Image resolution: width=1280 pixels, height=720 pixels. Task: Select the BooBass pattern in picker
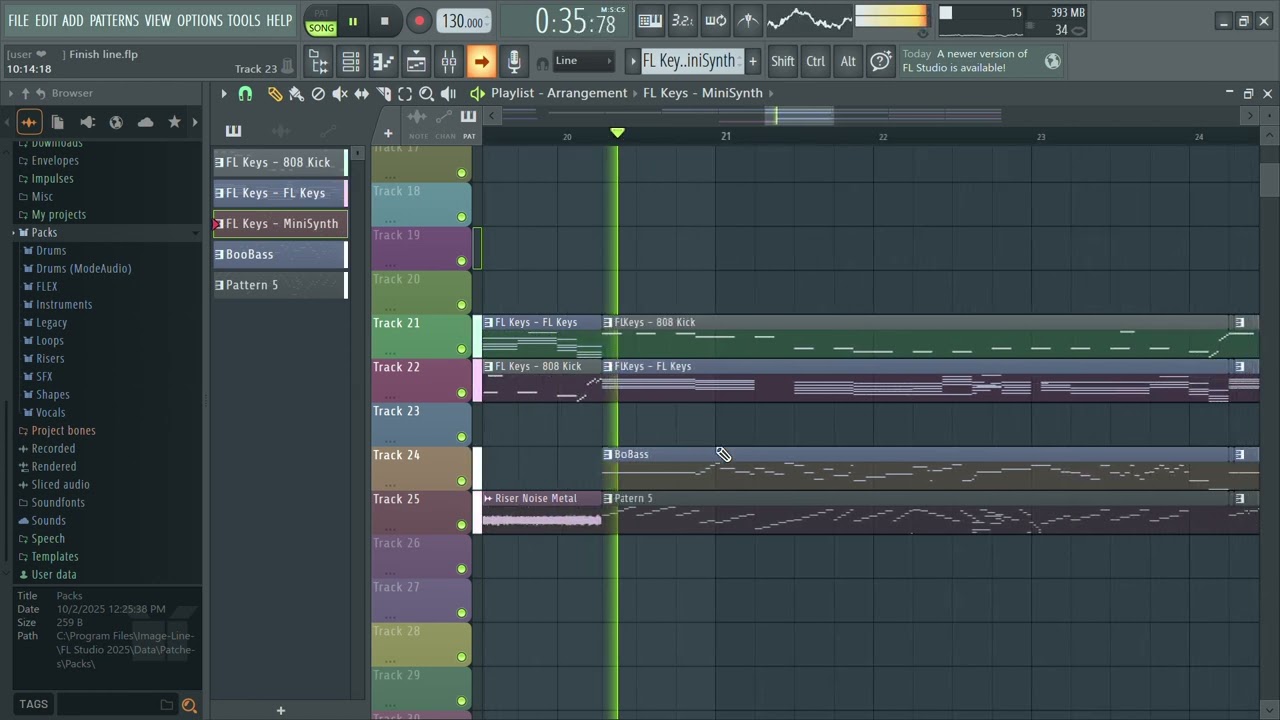pyautogui.click(x=280, y=254)
